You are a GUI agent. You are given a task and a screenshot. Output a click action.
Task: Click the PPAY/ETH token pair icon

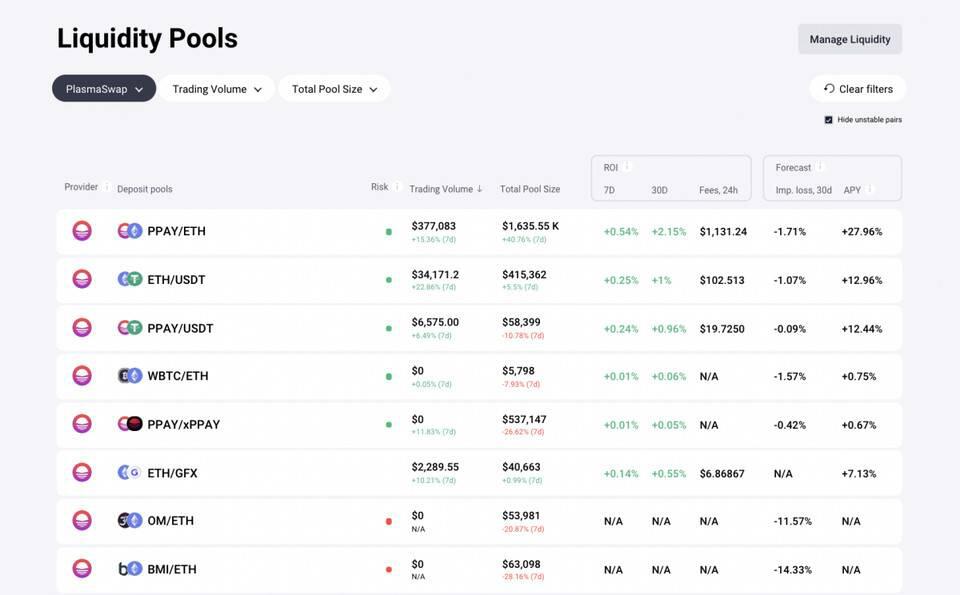tap(130, 231)
